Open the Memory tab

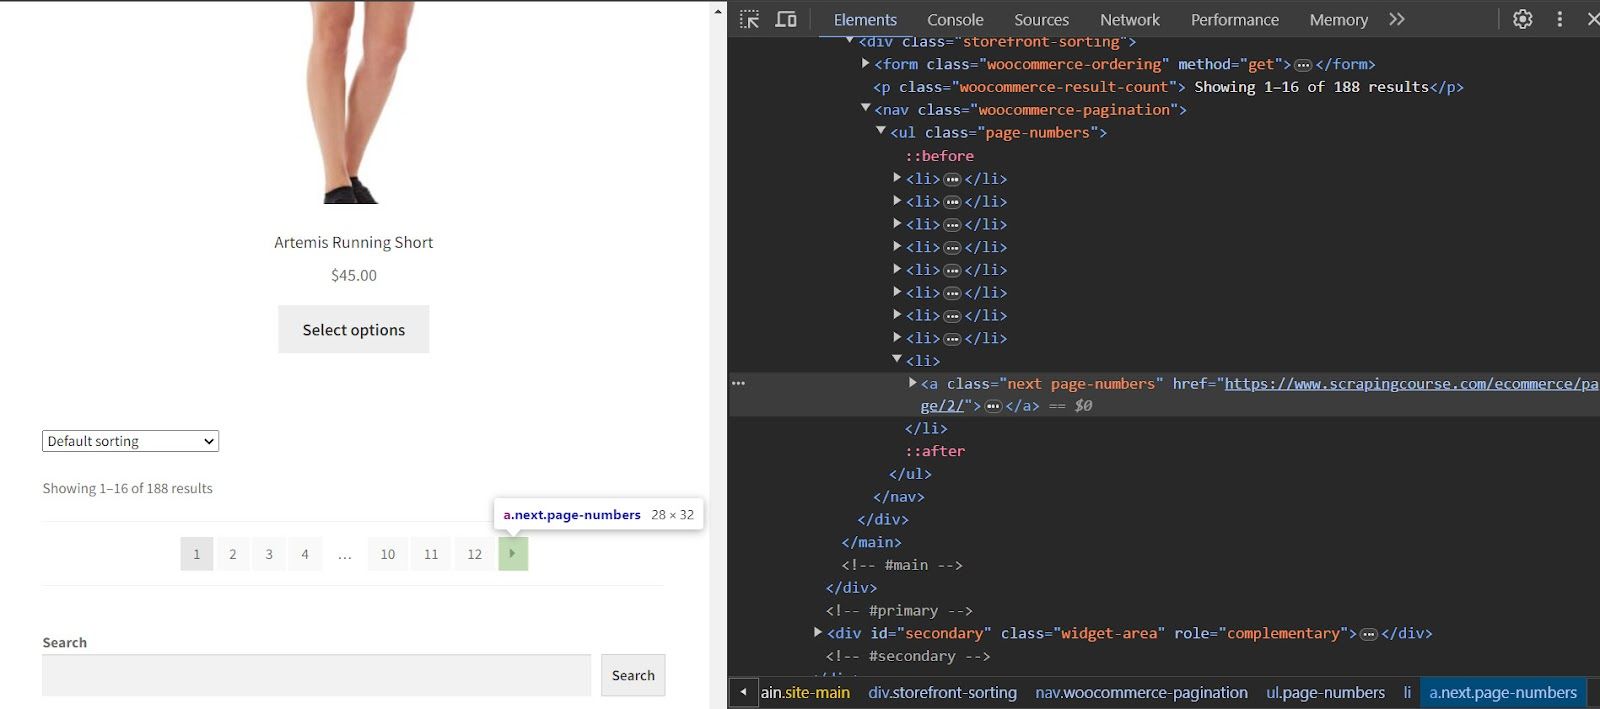click(1338, 19)
